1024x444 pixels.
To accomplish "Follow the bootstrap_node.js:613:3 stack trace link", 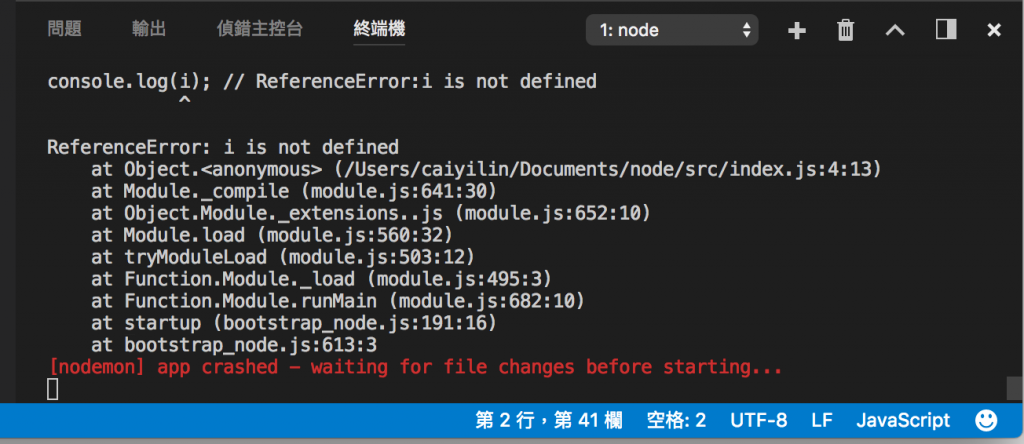I will (x=251, y=345).
